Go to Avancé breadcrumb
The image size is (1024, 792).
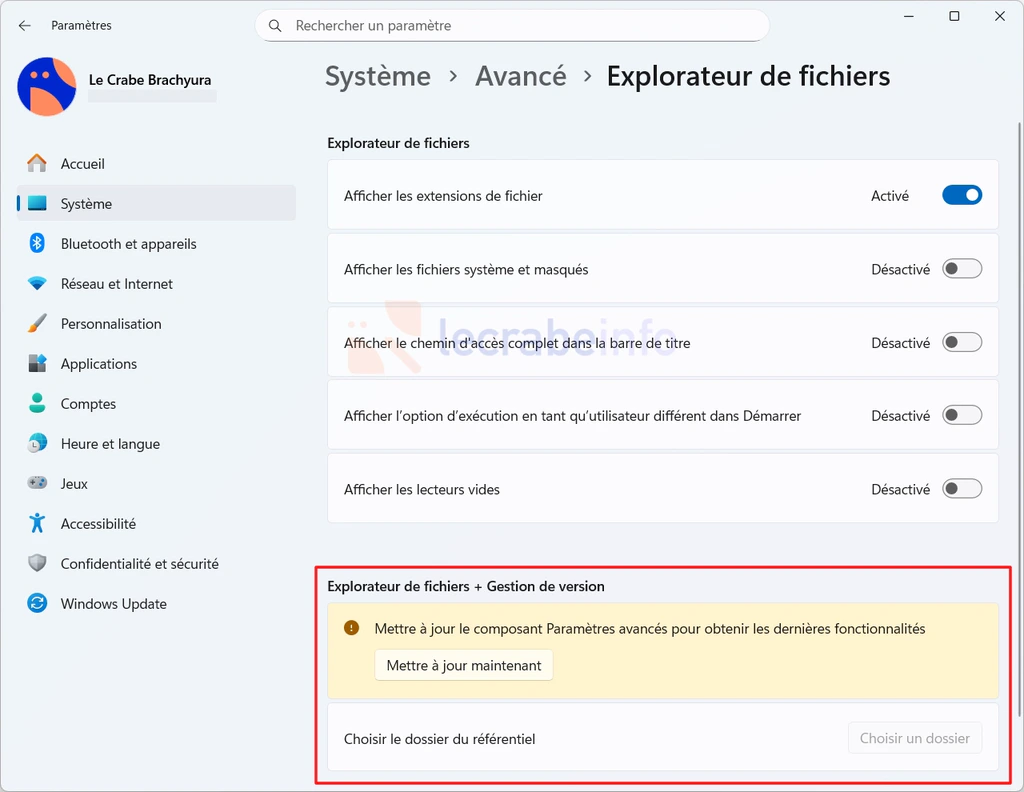click(x=520, y=76)
